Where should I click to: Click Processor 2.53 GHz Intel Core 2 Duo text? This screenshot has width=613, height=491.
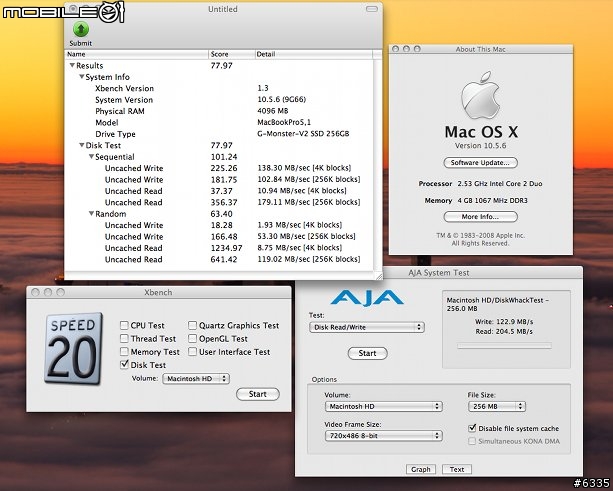tap(480, 183)
